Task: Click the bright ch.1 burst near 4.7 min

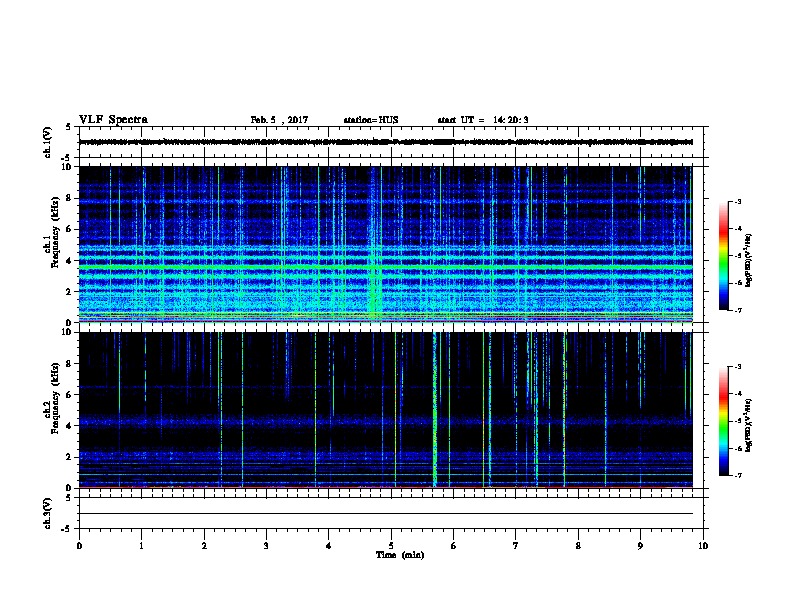Action: point(374,244)
